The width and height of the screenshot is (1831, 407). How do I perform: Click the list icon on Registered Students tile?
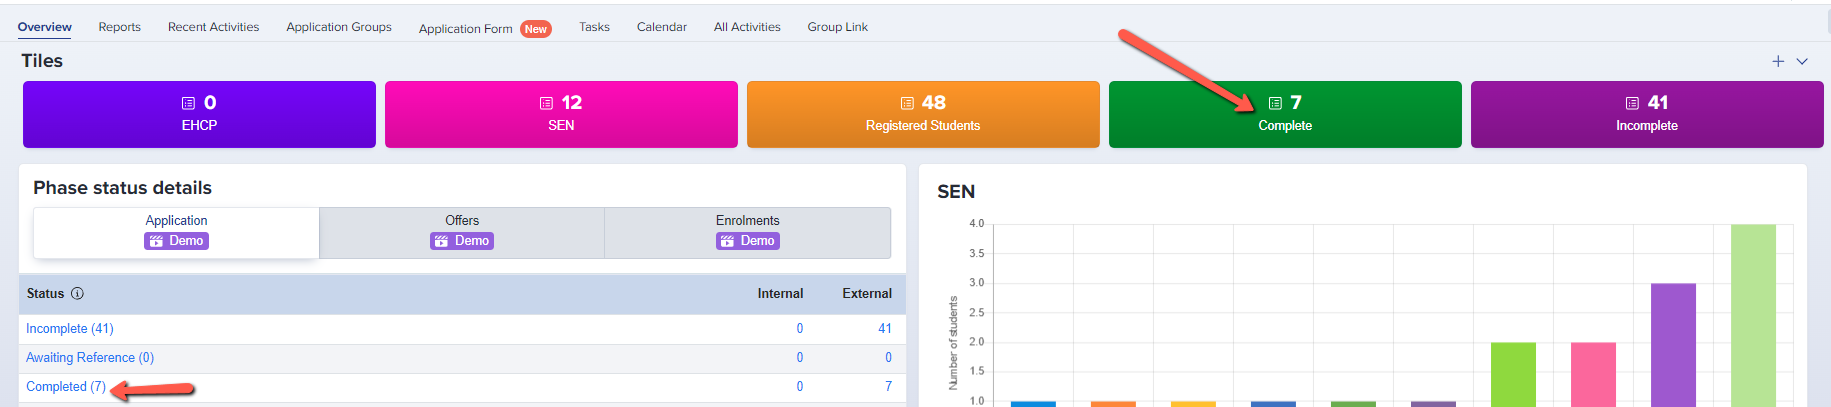click(x=907, y=103)
